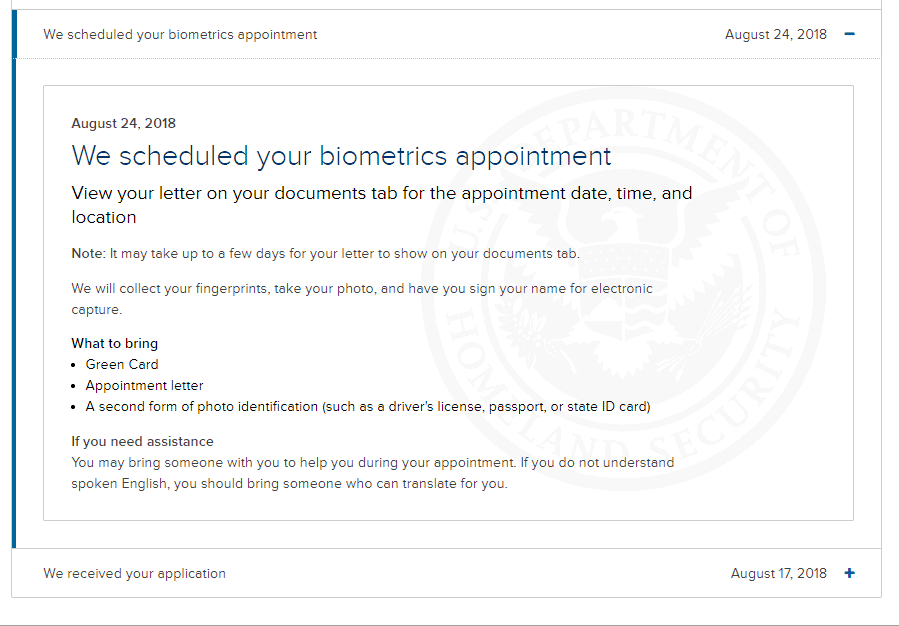Click the bold 'Note:' label

coord(88,253)
